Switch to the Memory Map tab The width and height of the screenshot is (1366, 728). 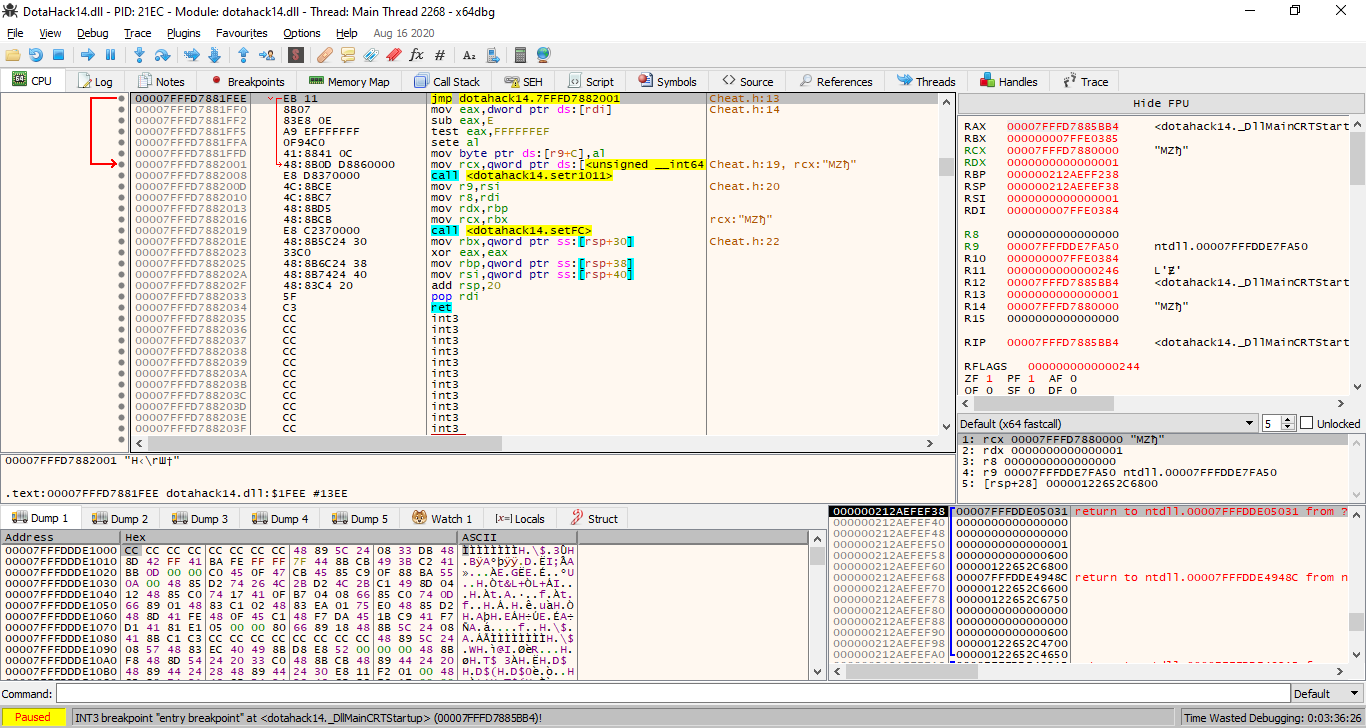pos(349,82)
